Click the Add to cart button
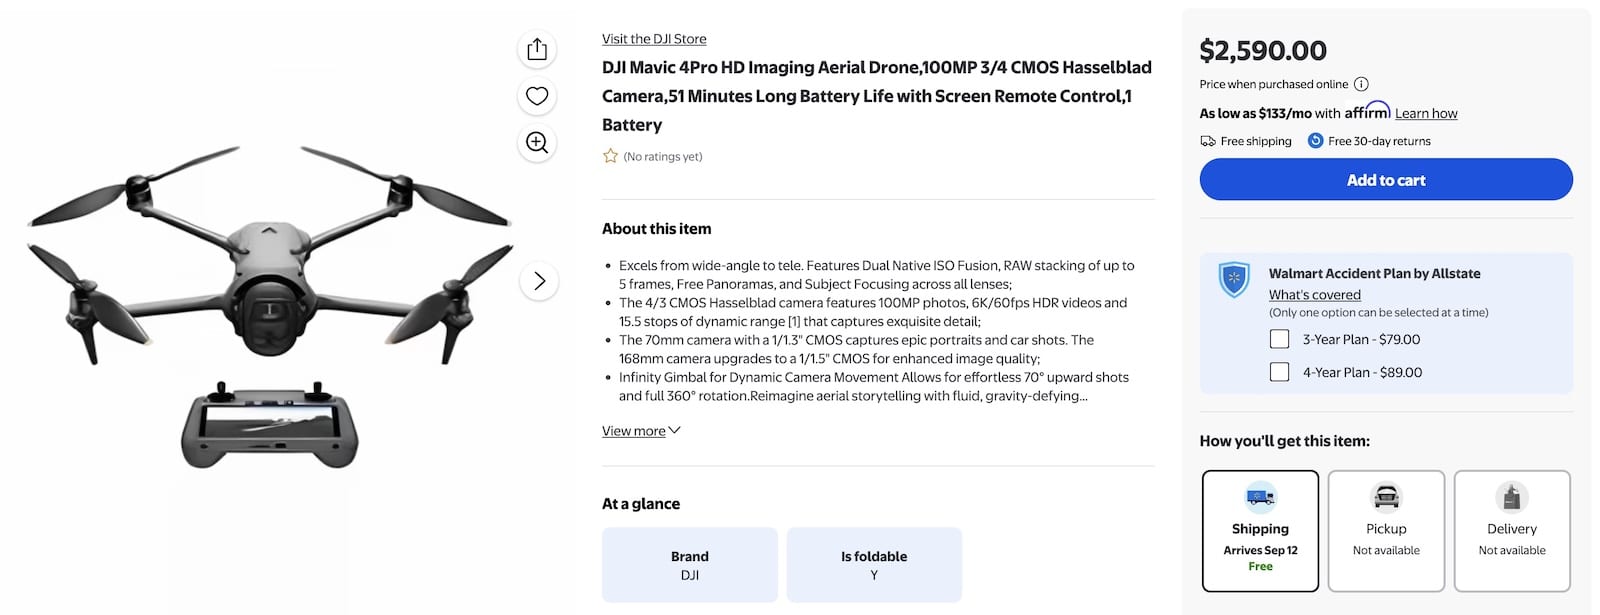This screenshot has width=1600, height=615. click(1386, 179)
